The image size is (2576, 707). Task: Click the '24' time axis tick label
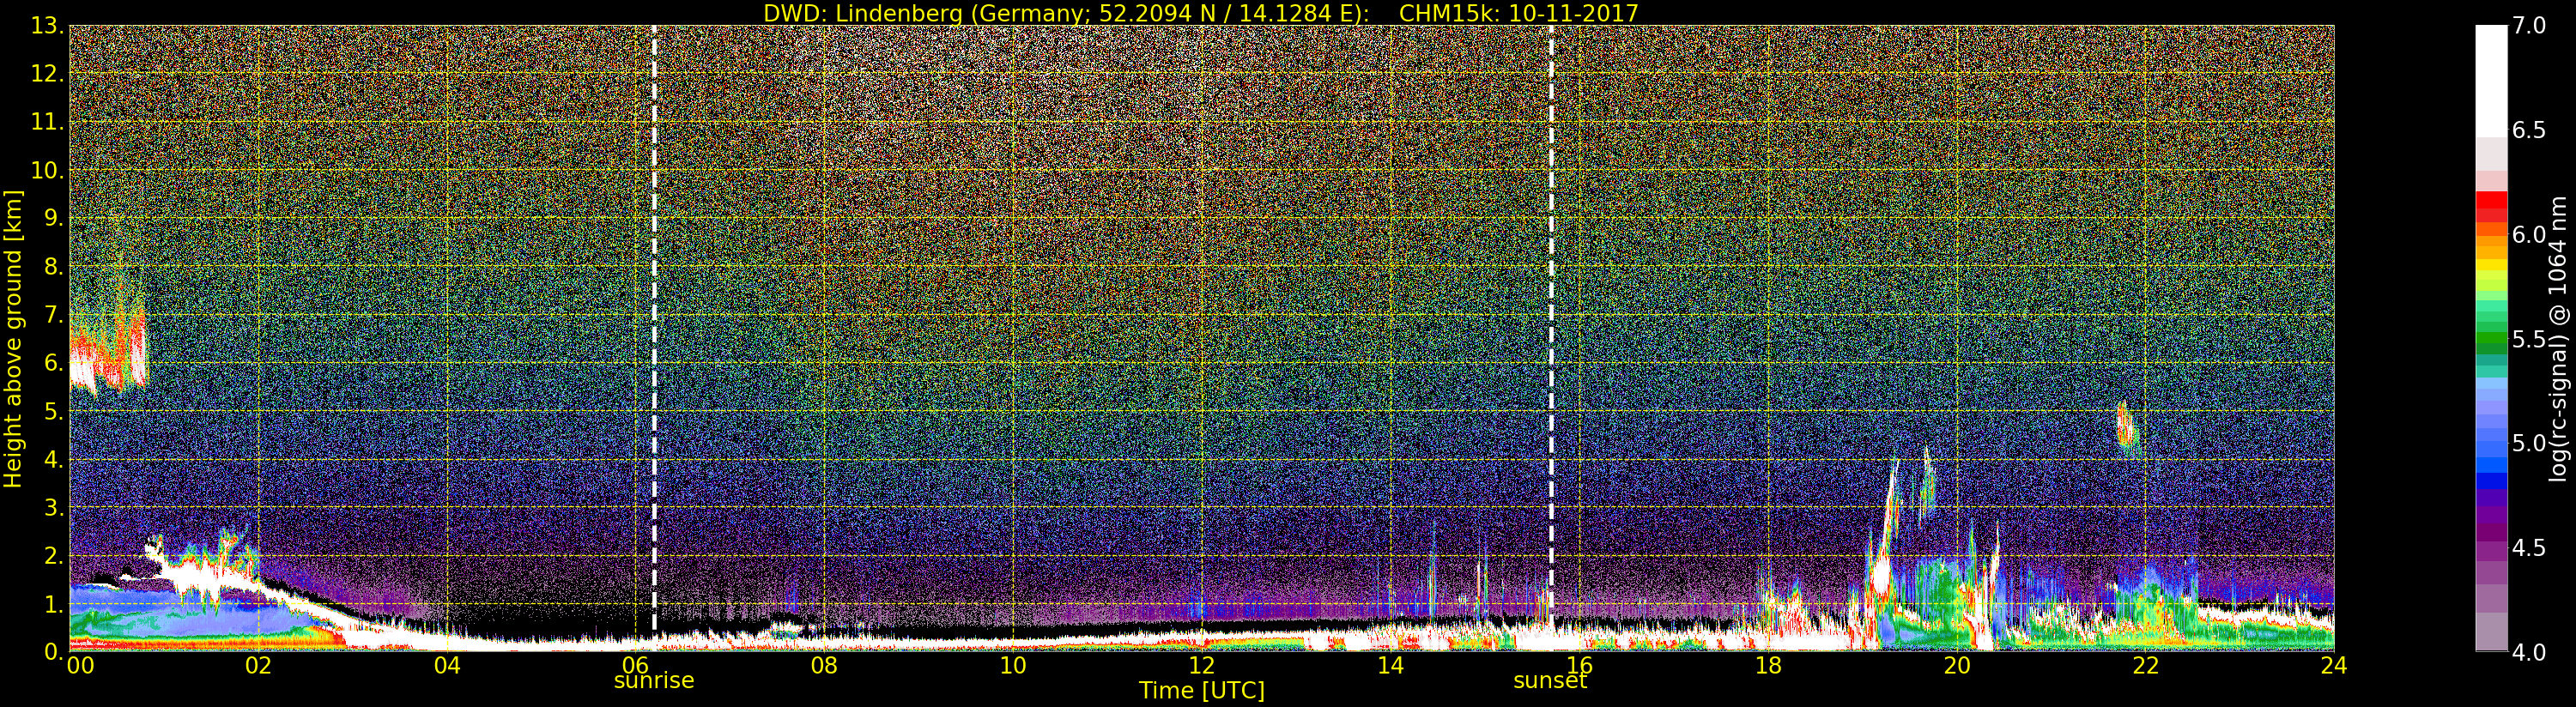tap(2333, 665)
